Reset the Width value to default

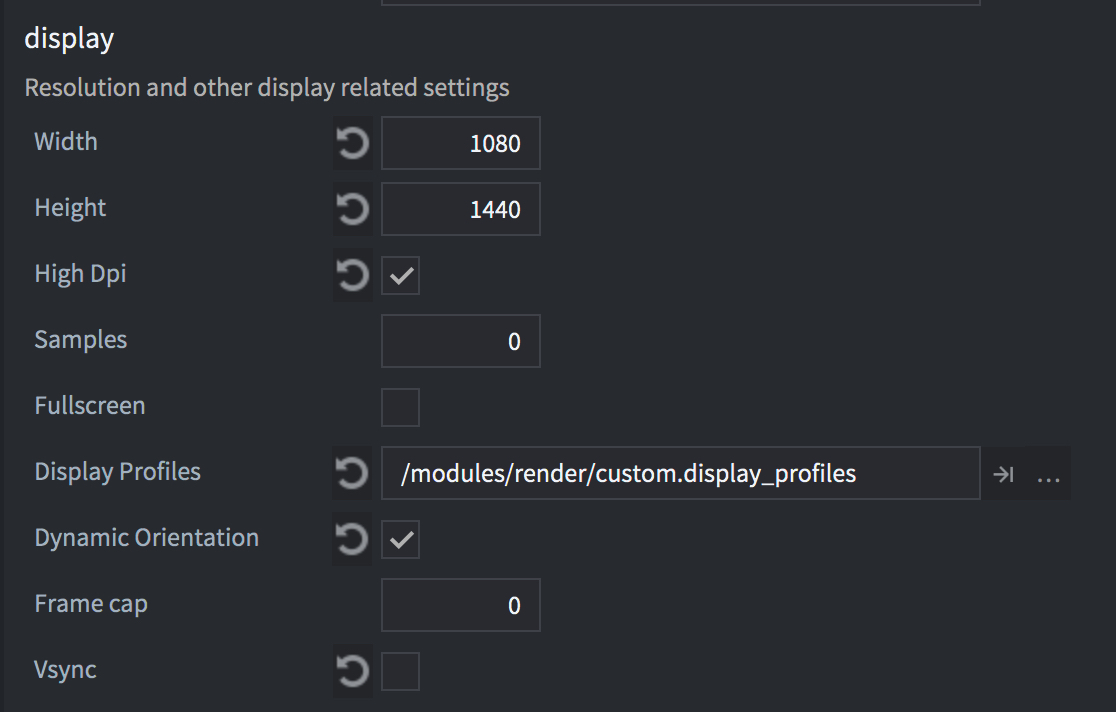coord(352,144)
